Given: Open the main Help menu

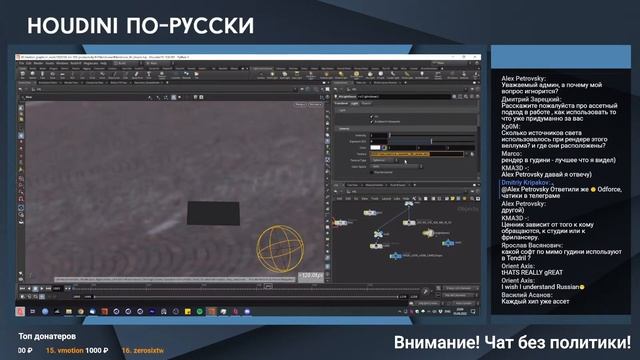Looking at the screenshot, I should click(103, 63).
